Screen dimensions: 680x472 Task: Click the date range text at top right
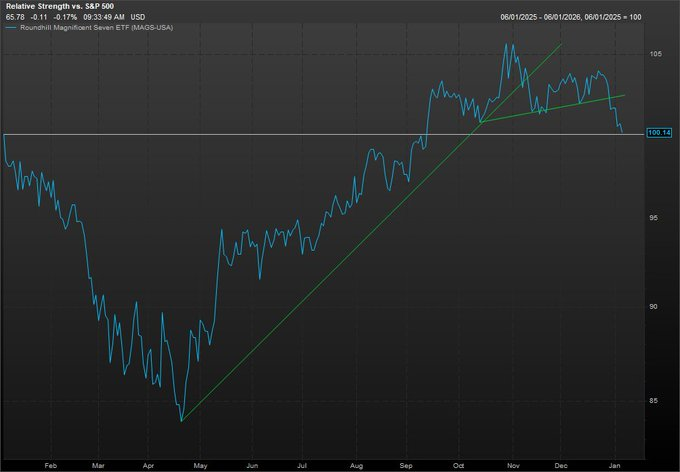coord(586,18)
